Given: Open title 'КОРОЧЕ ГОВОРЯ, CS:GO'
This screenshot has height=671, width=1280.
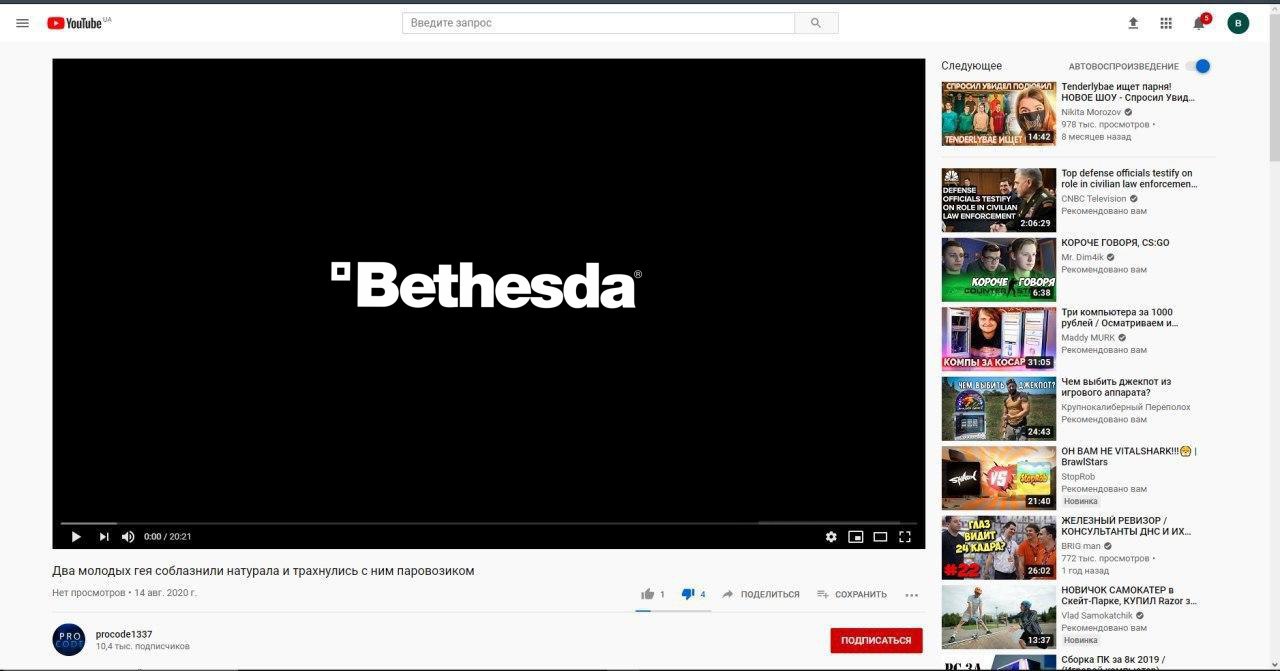Looking at the screenshot, I should (x=1115, y=243).
